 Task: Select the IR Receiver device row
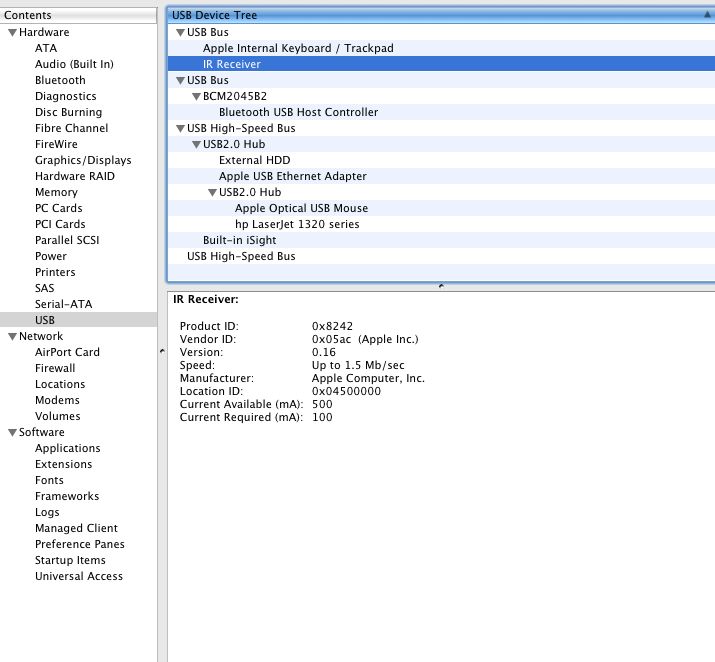click(441, 64)
